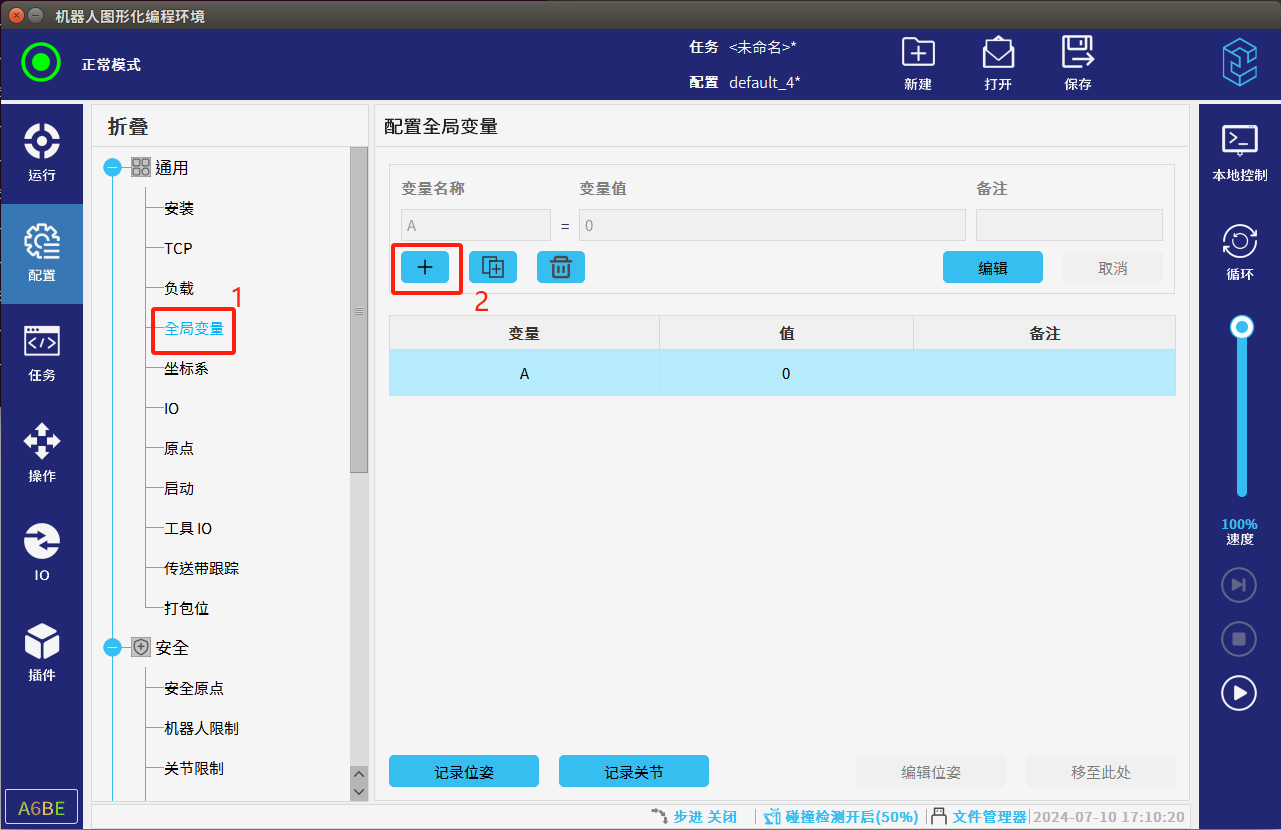Click the Save (保存) icon
The height and width of the screenshot is (830, 1281).
[x=1078, y=63]
